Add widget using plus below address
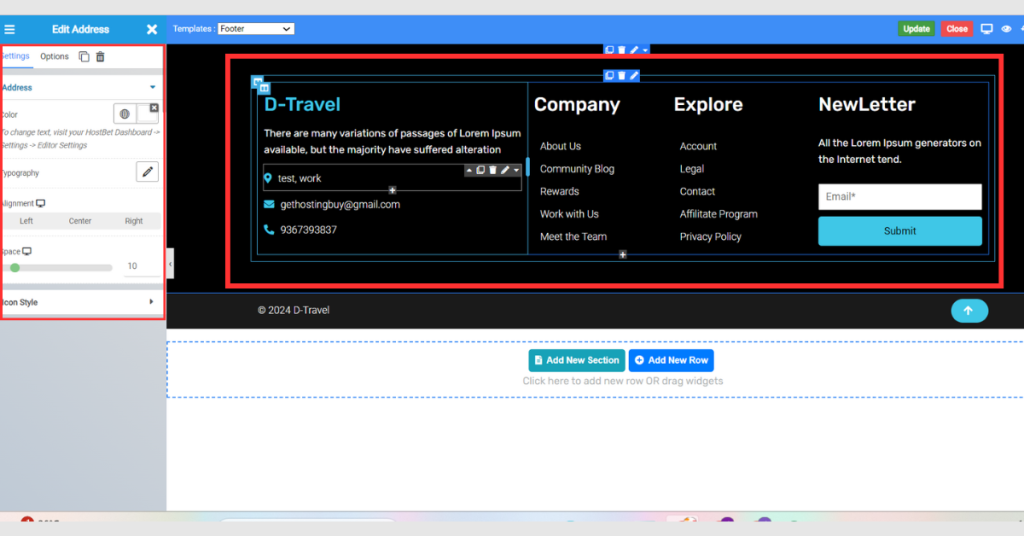Viewport: 1024px width, 536px height. (x=392, y=191)
